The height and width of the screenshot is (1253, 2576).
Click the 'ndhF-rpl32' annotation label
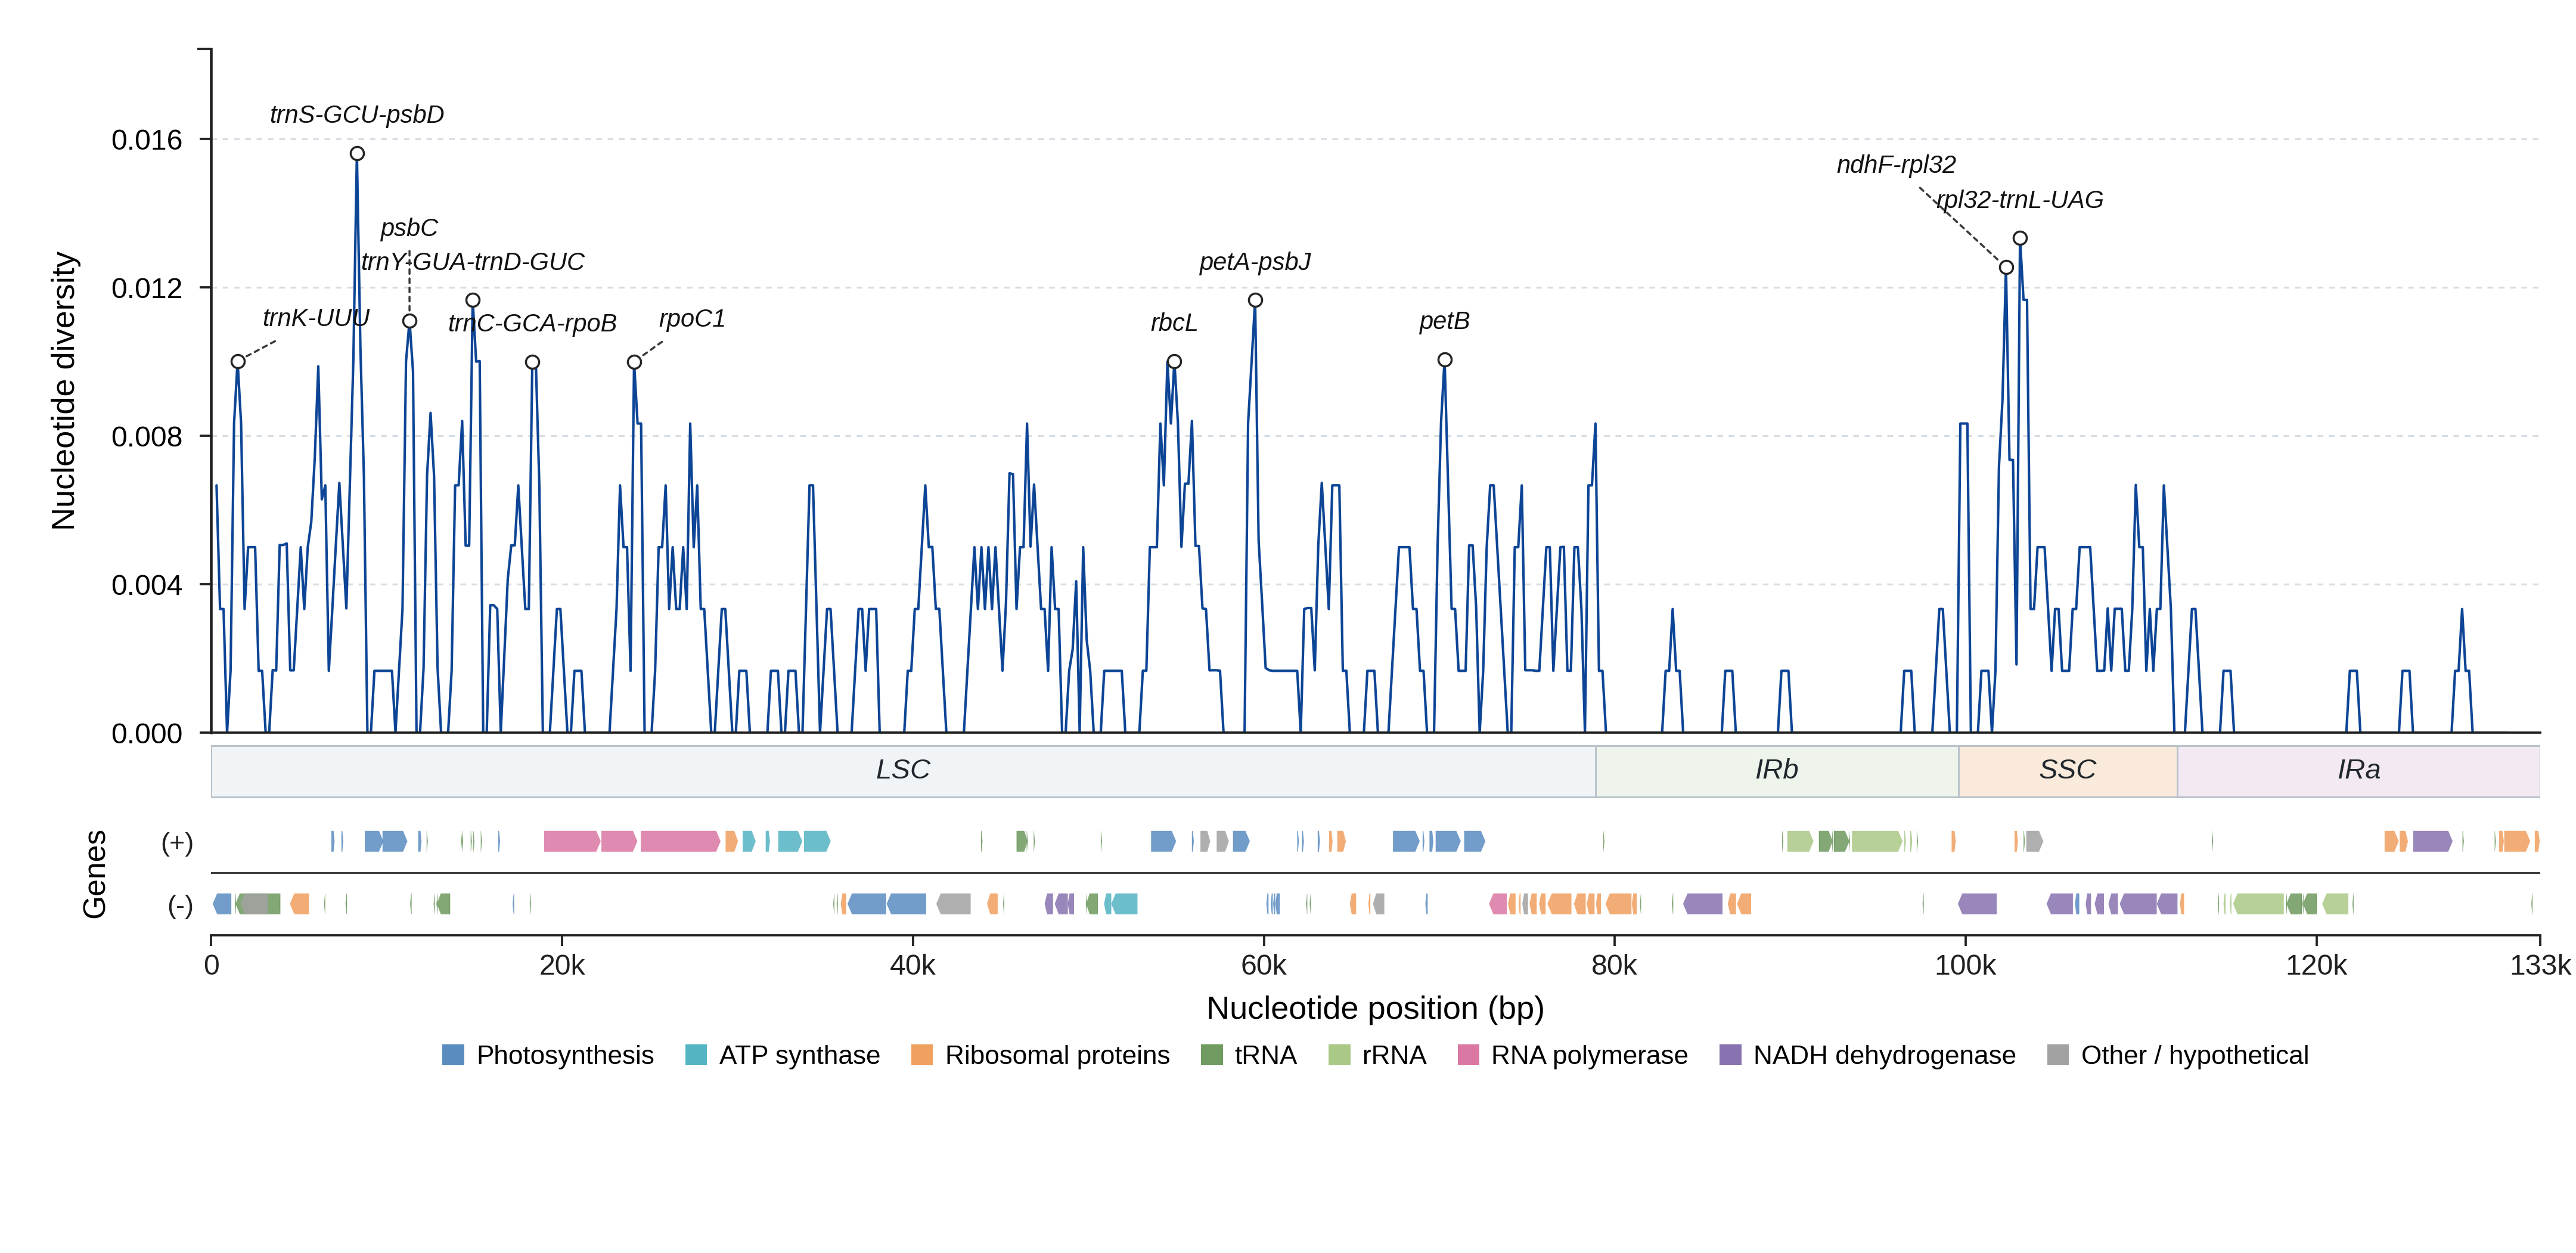(x=1896, y=165)
